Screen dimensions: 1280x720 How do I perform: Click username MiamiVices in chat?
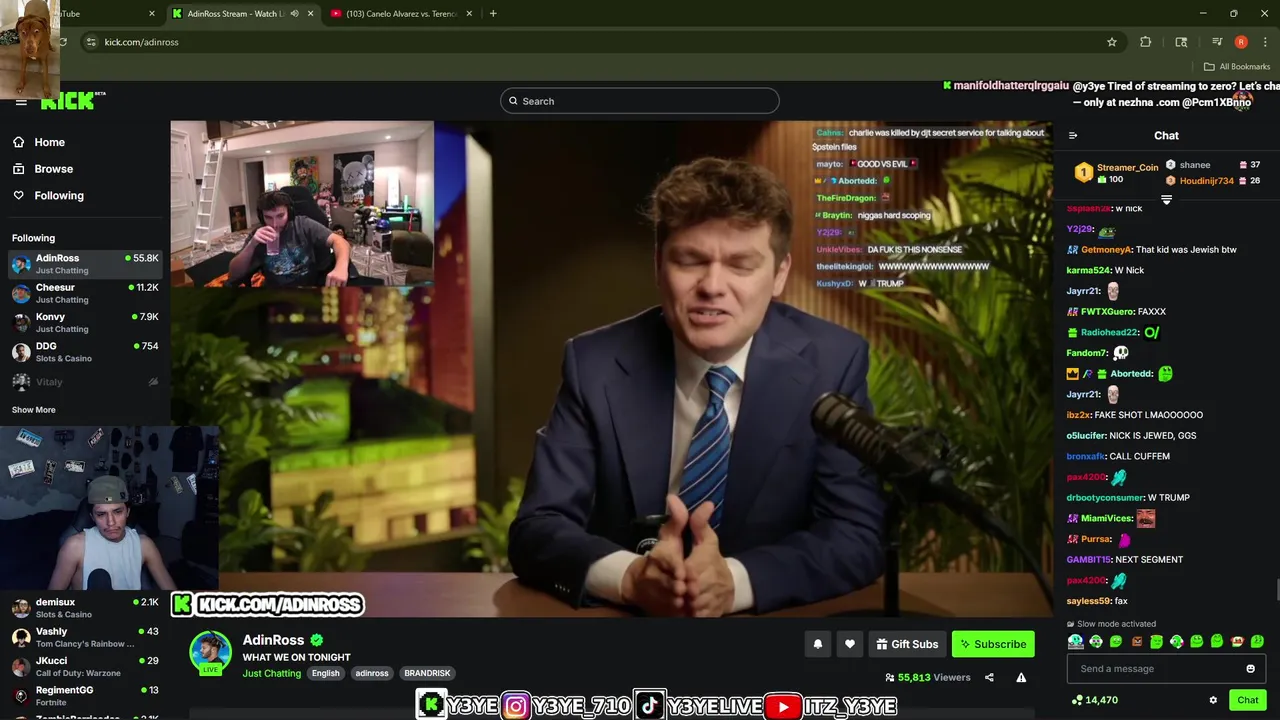click(1106, 519)
